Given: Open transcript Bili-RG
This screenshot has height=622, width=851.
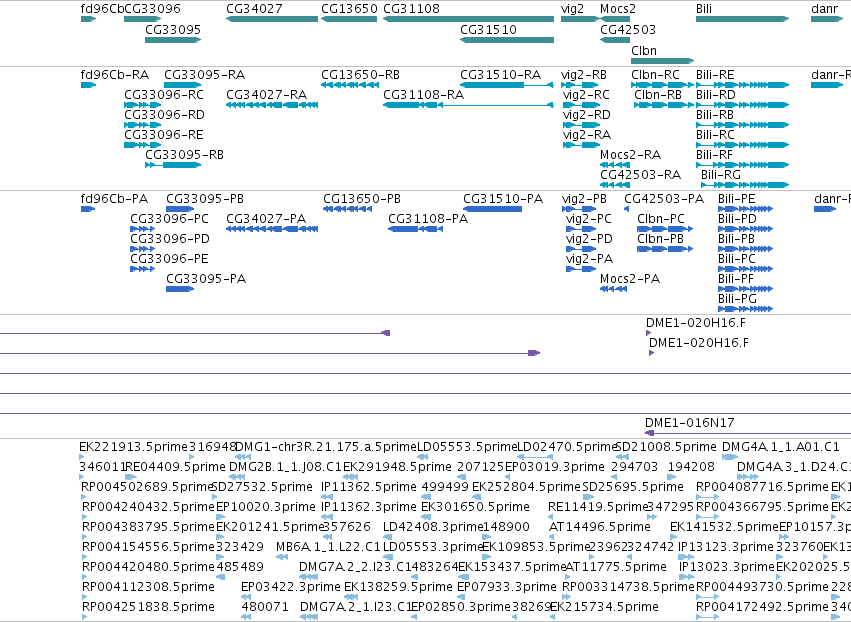Looking at the screenshot, I should coord(721,175).
